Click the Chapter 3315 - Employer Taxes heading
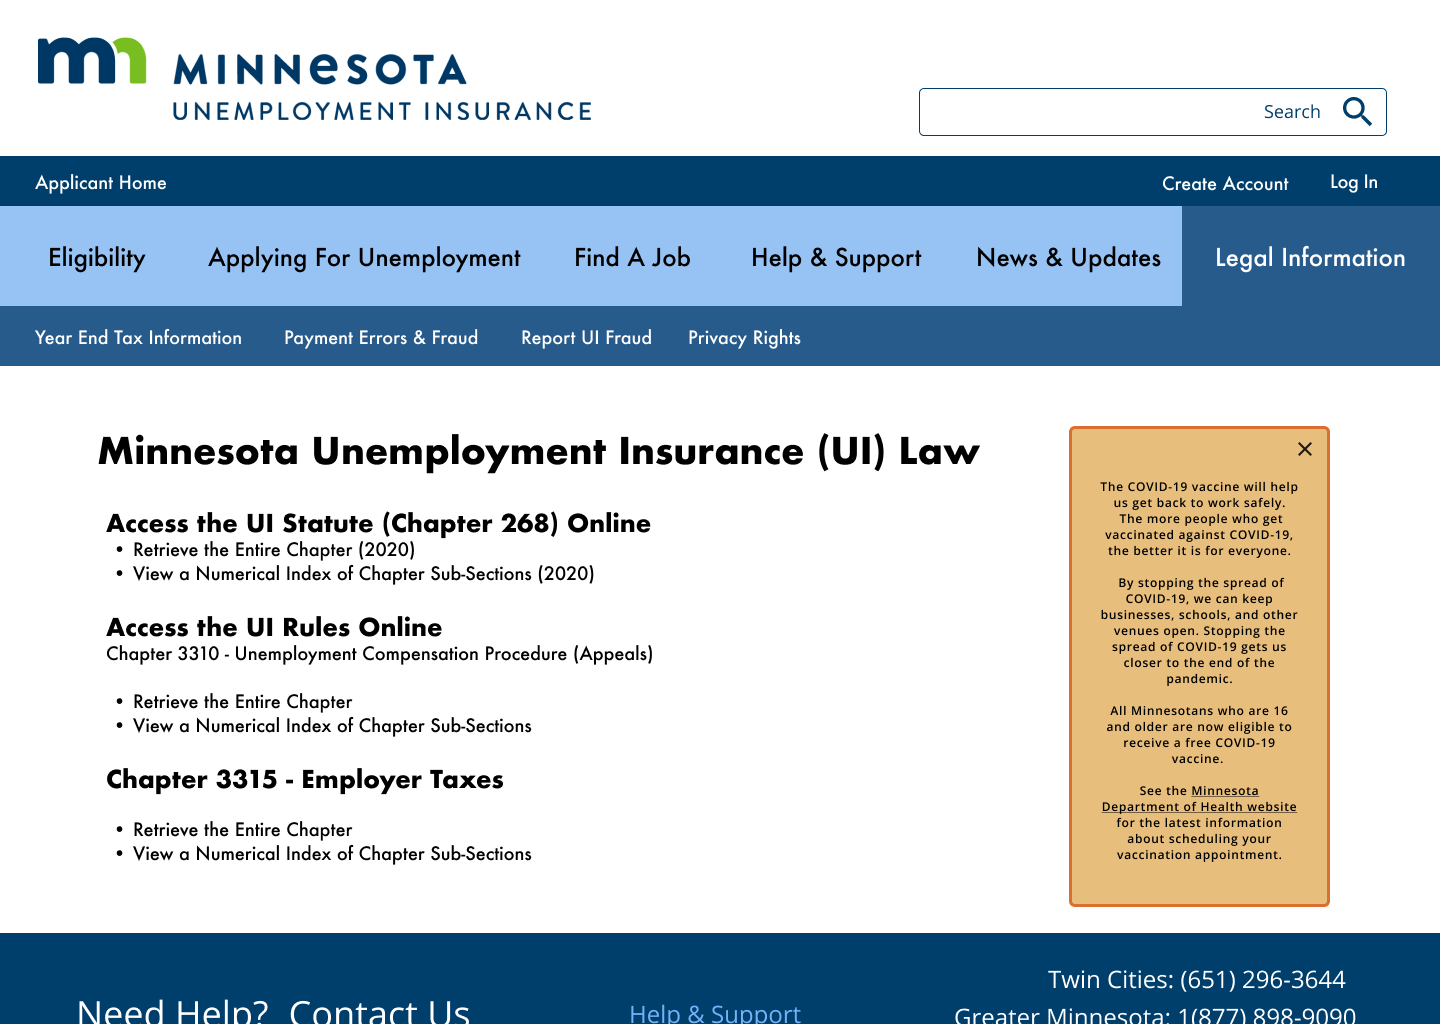Viewport: 1440px width, 1024px height. [305, 779]
